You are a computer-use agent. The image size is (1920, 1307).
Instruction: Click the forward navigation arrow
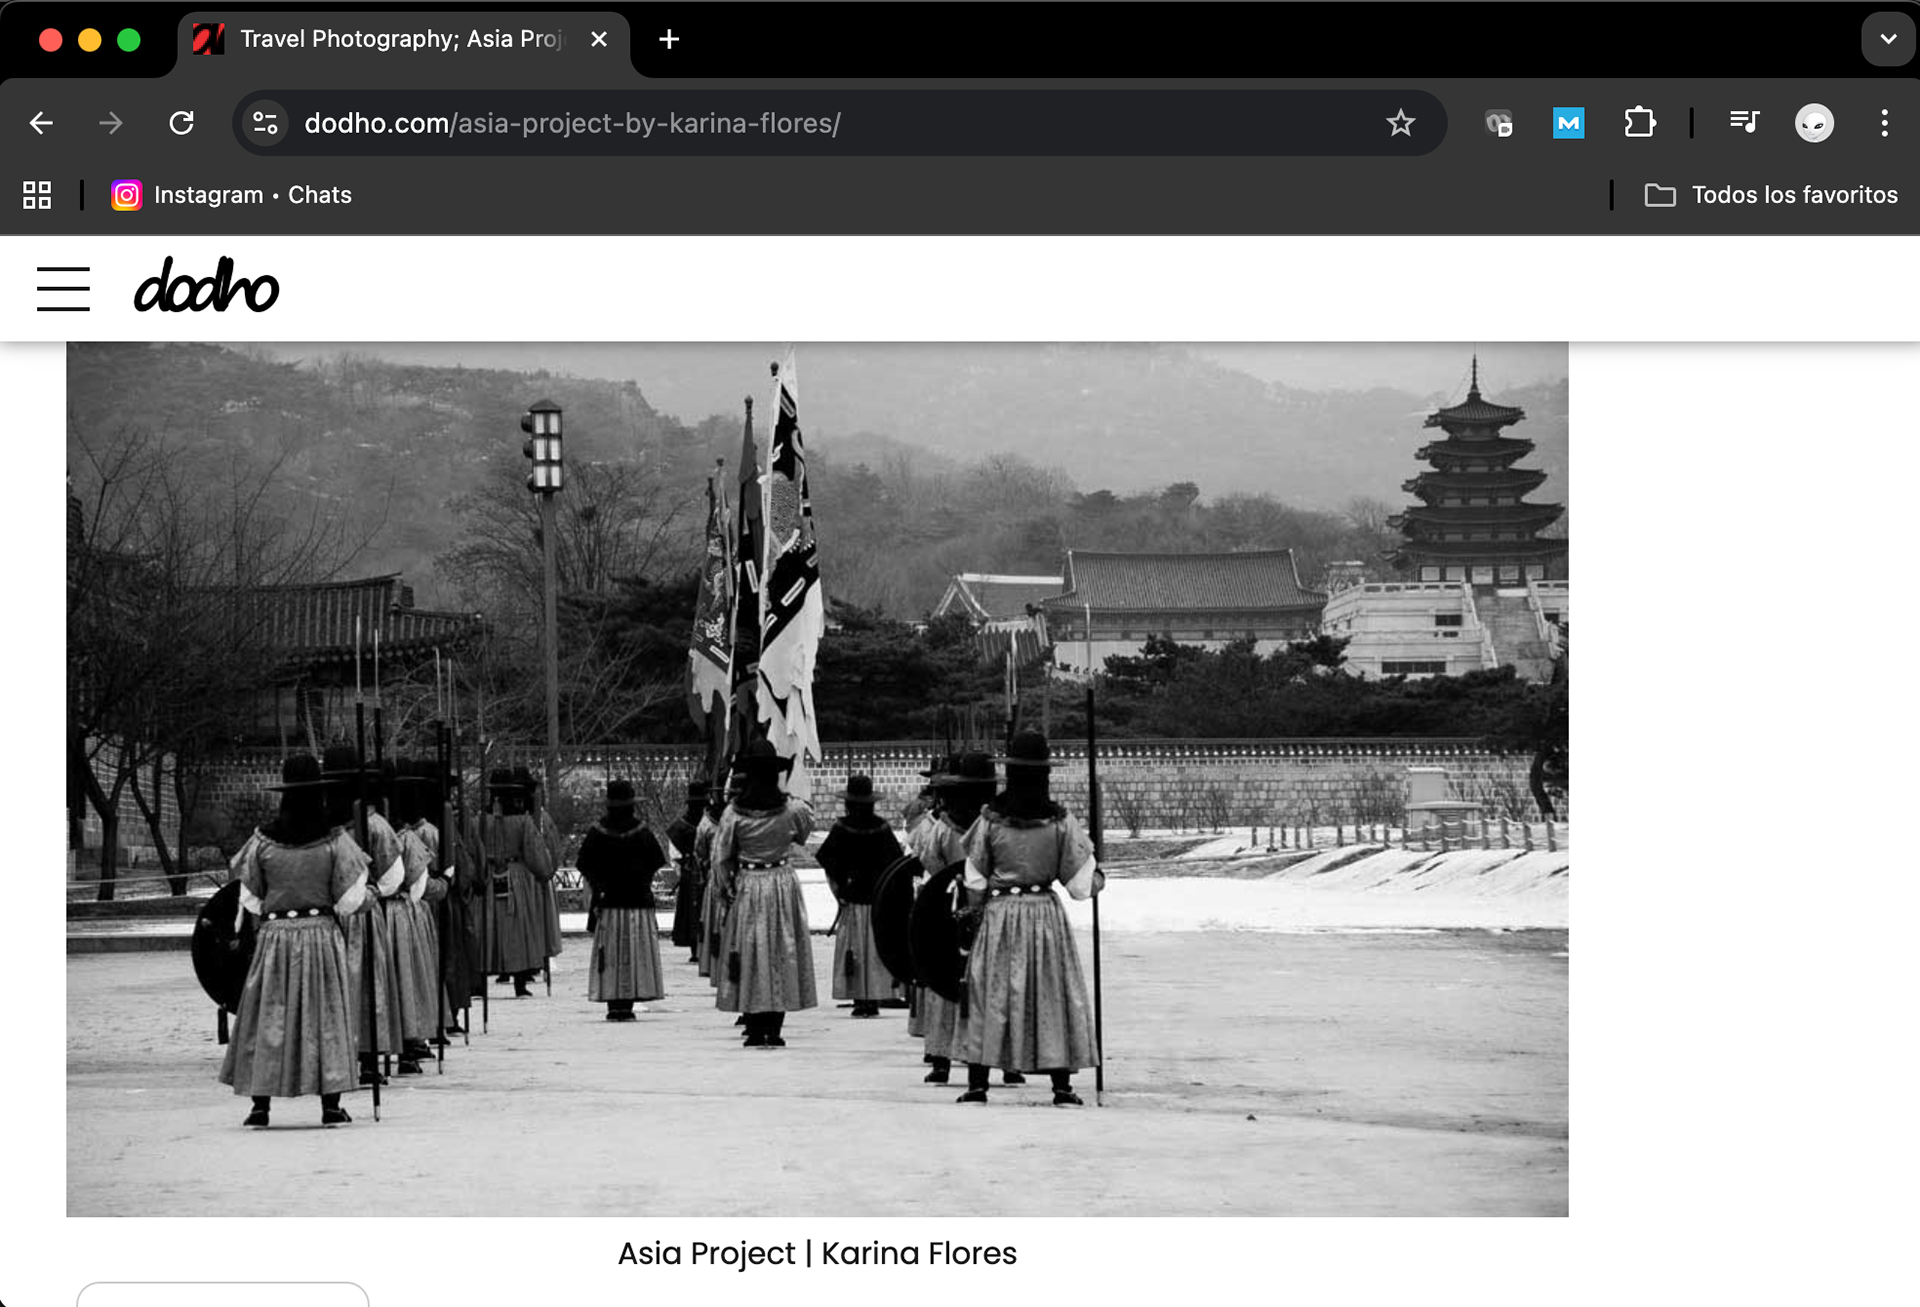111,123
